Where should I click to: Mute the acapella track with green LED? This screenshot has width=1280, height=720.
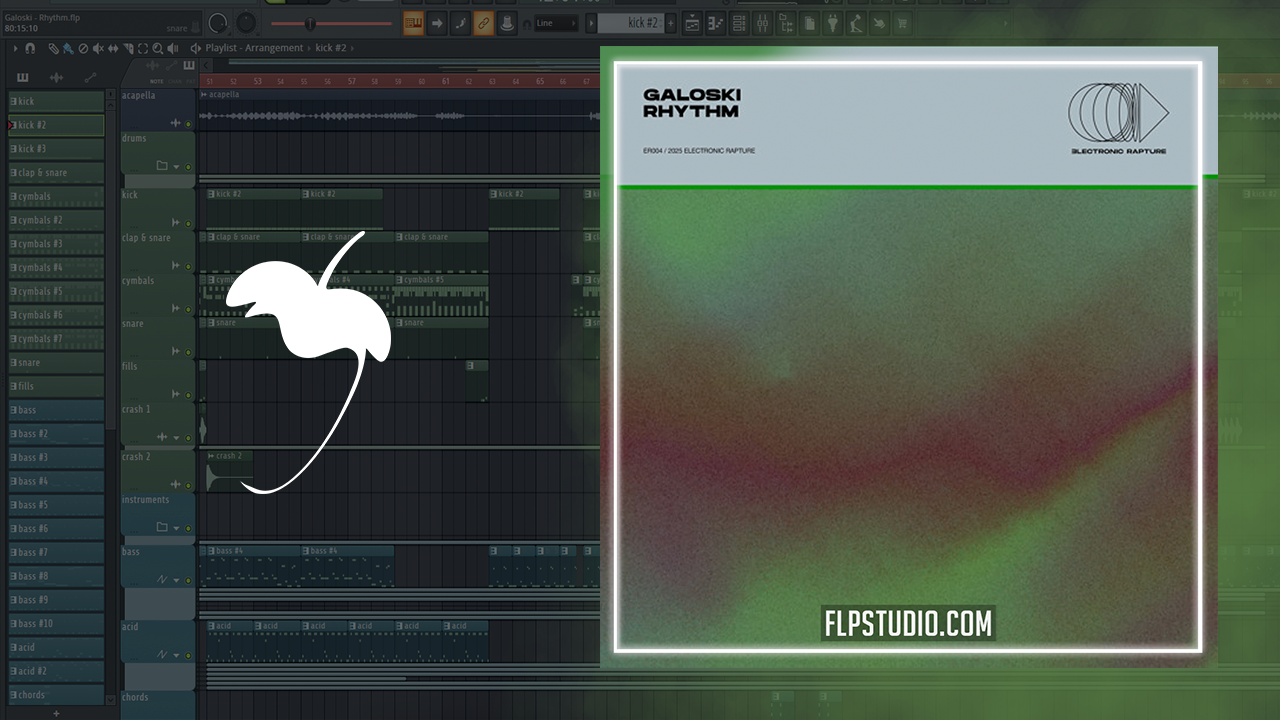click(188, 123)
